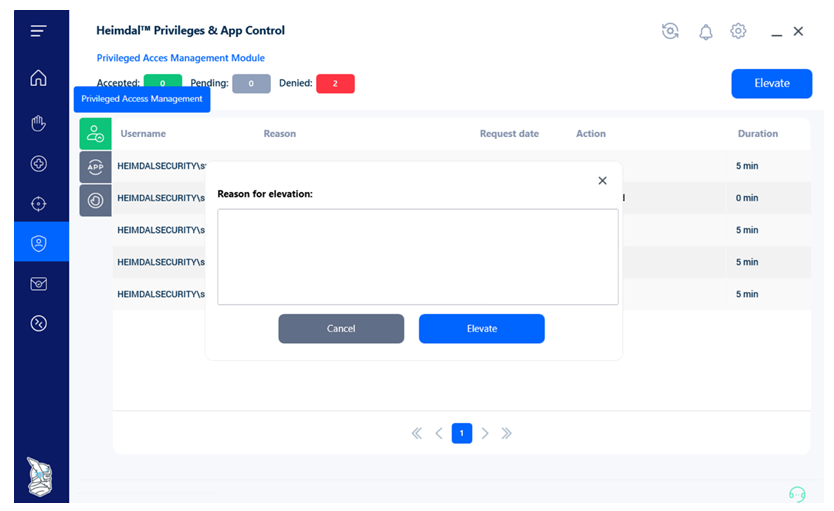Open the crosshair endpoint detection icon

point(38,204)
